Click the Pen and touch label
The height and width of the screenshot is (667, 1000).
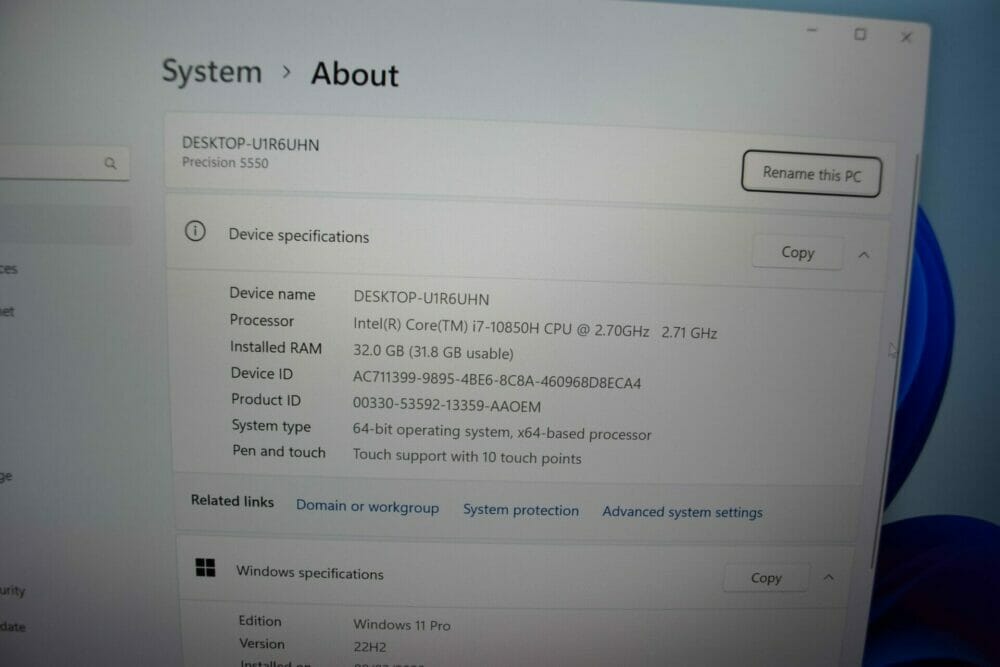[x=279, y=451]
